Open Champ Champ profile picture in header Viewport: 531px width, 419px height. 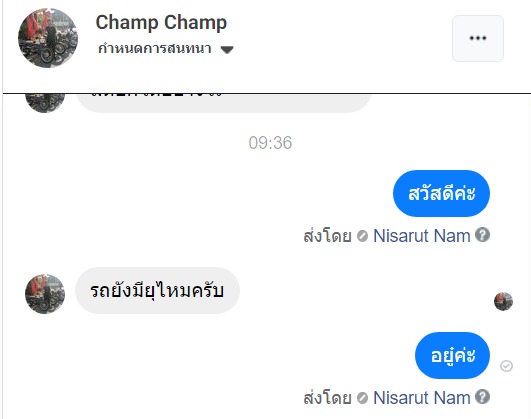pyautogui.click(x=48, y=38)
